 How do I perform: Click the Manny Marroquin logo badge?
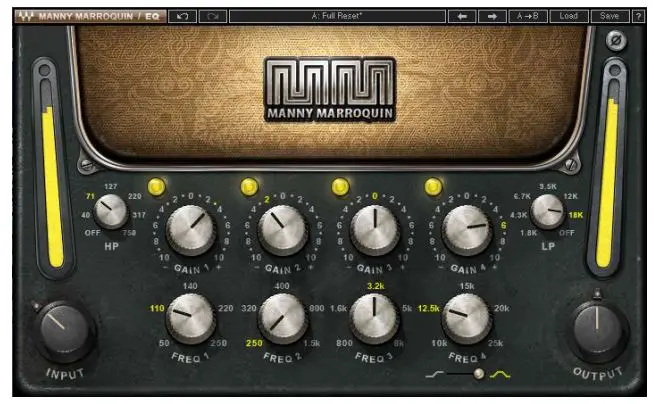[x=330, y=90]
